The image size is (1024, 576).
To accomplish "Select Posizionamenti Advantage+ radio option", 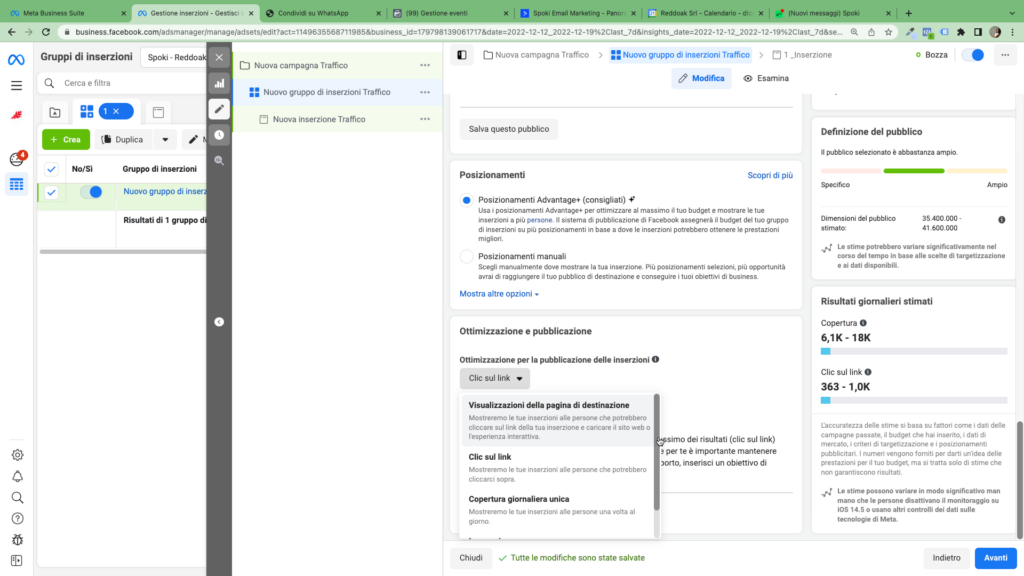I will [x=466, y=200].
